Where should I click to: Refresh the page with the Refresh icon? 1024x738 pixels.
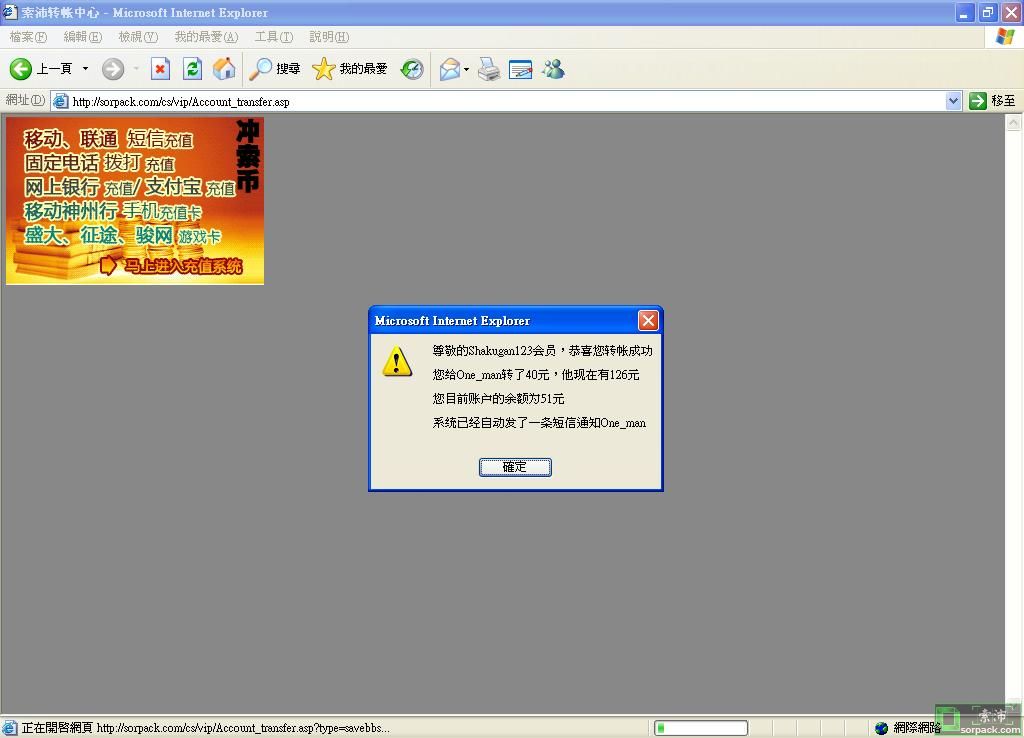click(192, 69)
